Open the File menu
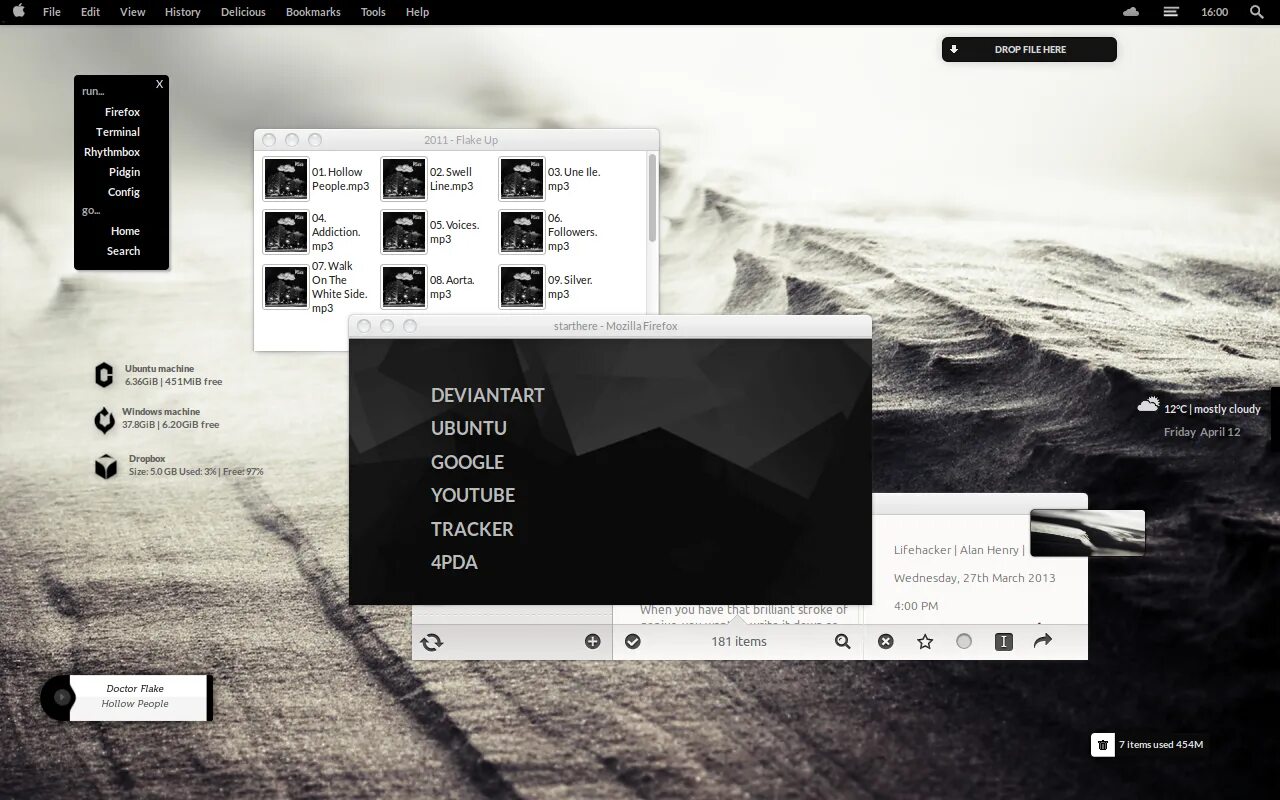Screen dimensions: 1280x800 click(52, 12)
